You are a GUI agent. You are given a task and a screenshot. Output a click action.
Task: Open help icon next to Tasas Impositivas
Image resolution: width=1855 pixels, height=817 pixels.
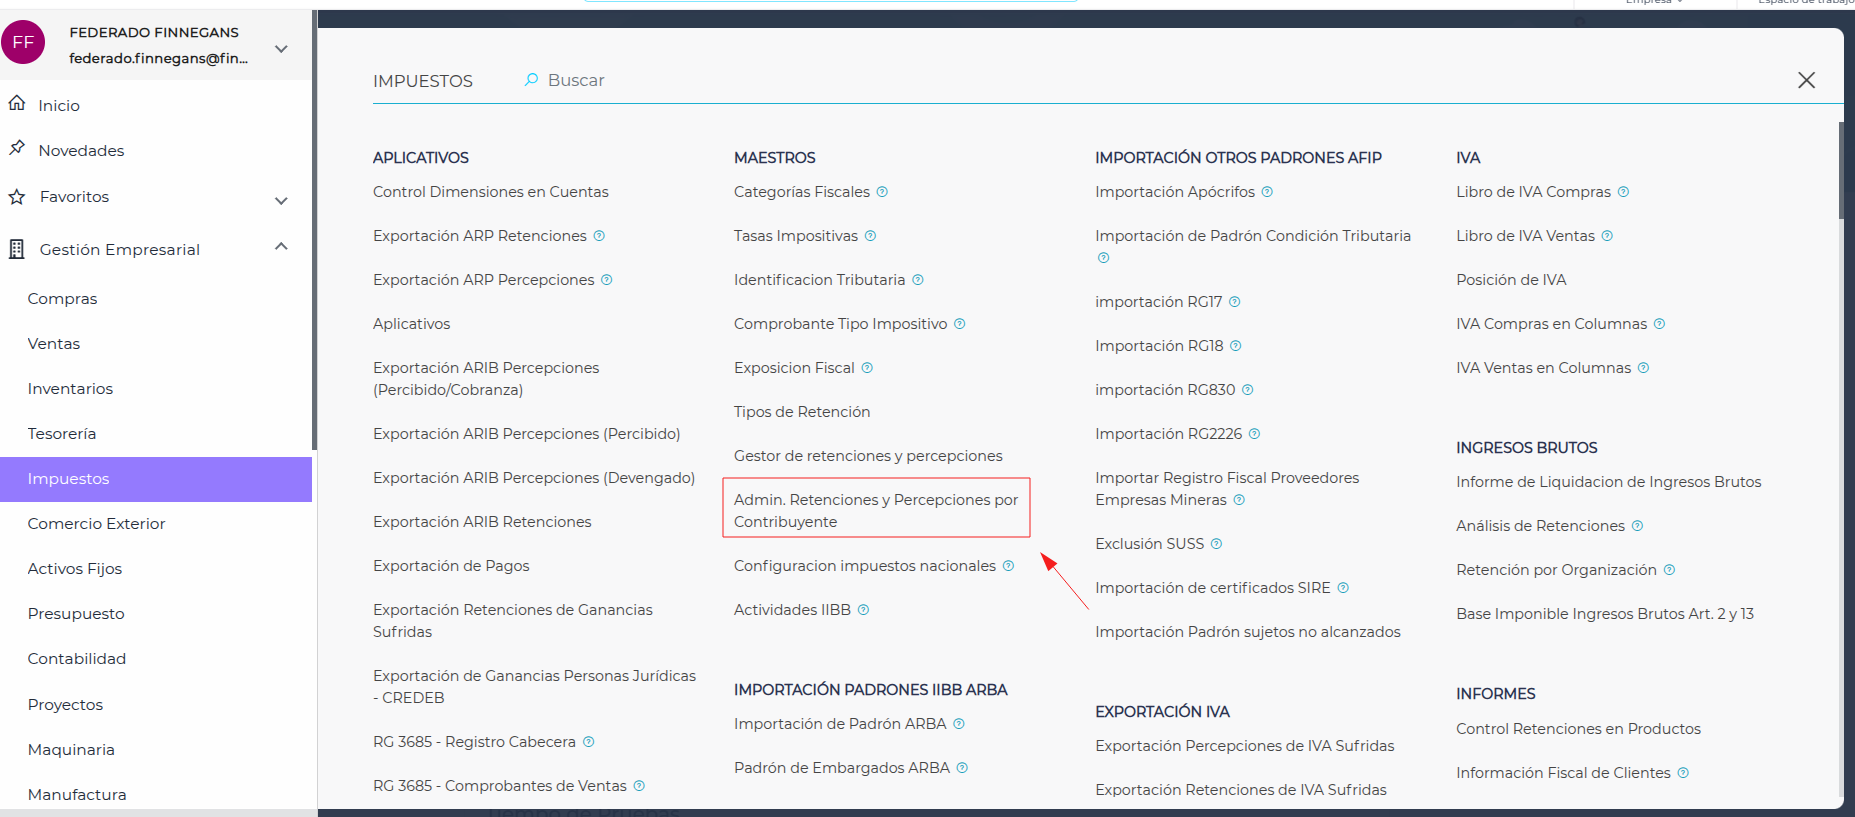tap(870, 236)
